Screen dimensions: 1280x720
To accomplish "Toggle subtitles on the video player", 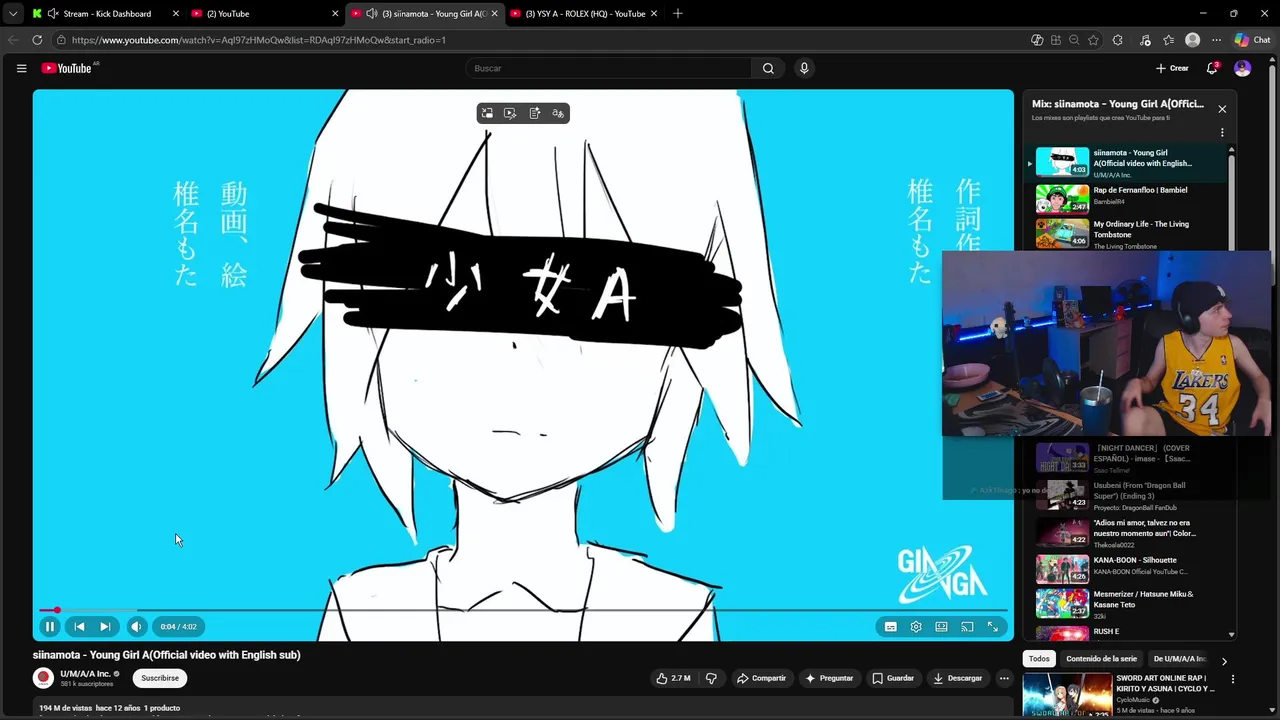I will point(890,627).
